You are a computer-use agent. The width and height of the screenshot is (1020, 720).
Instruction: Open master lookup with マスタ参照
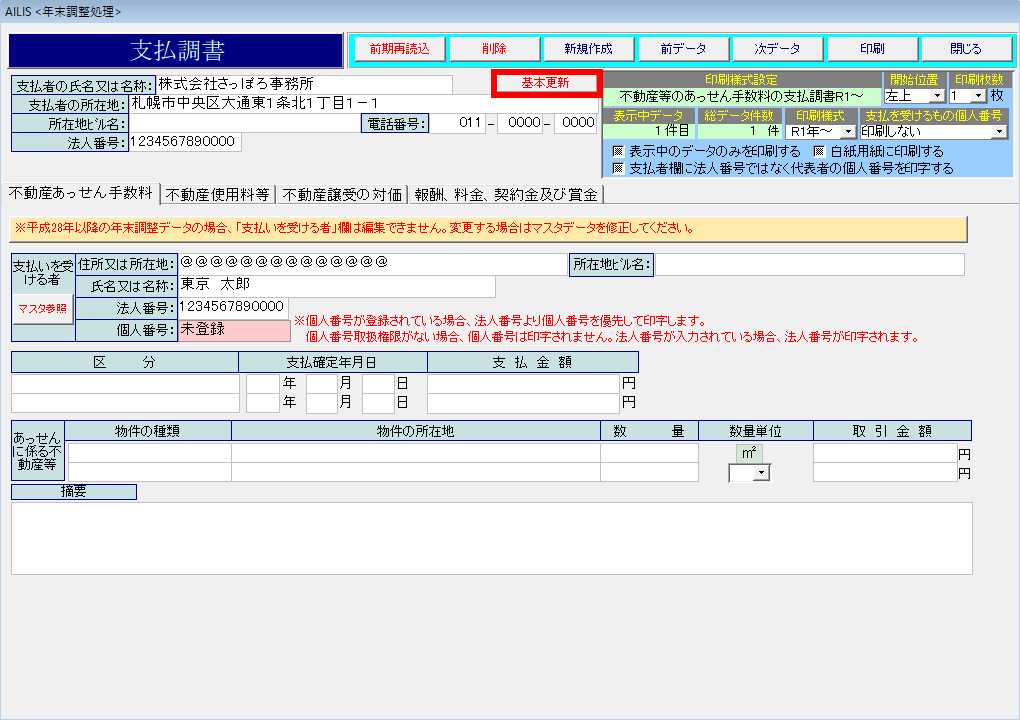click(x=42, y=309)
